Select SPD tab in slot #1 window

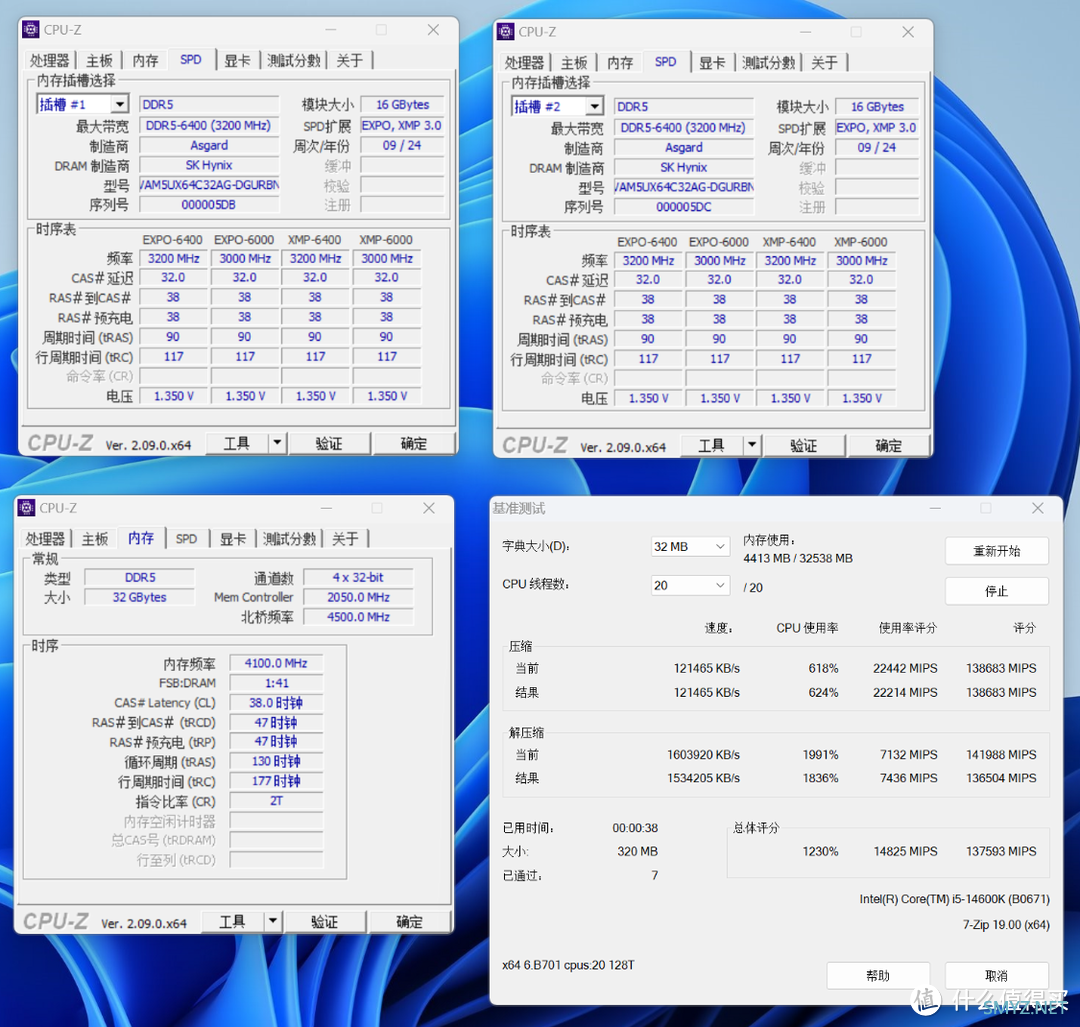191,60
